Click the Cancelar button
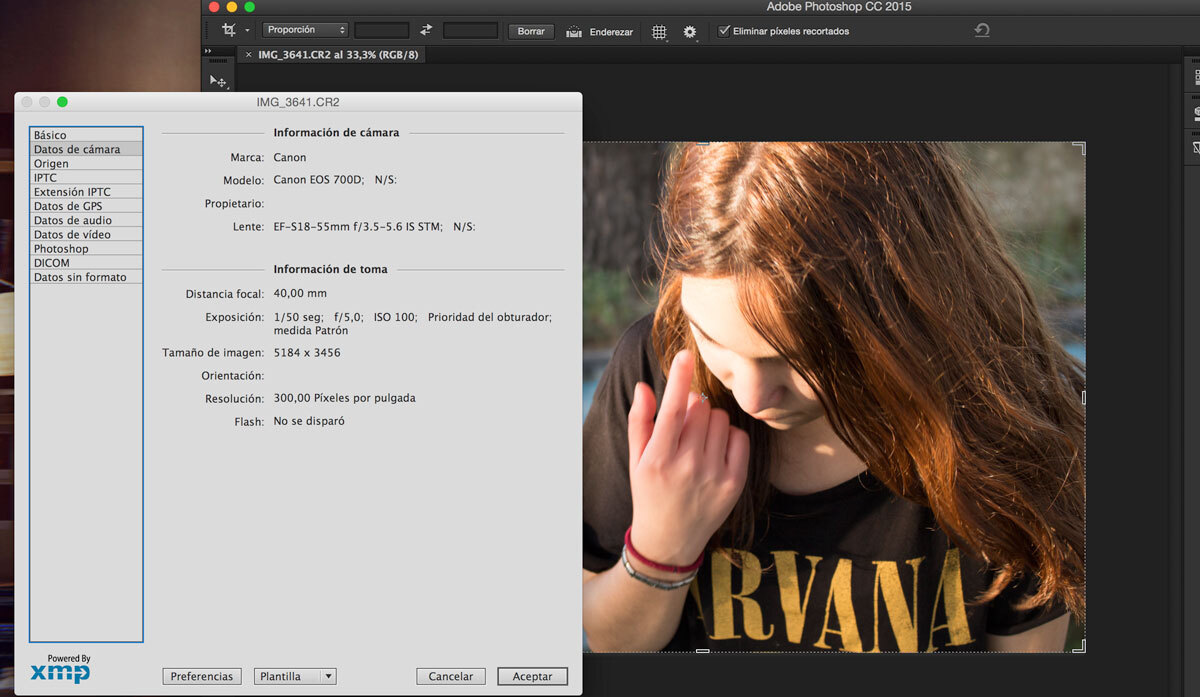The width and height of the screenshot is (1200, 697). [451, 677]
